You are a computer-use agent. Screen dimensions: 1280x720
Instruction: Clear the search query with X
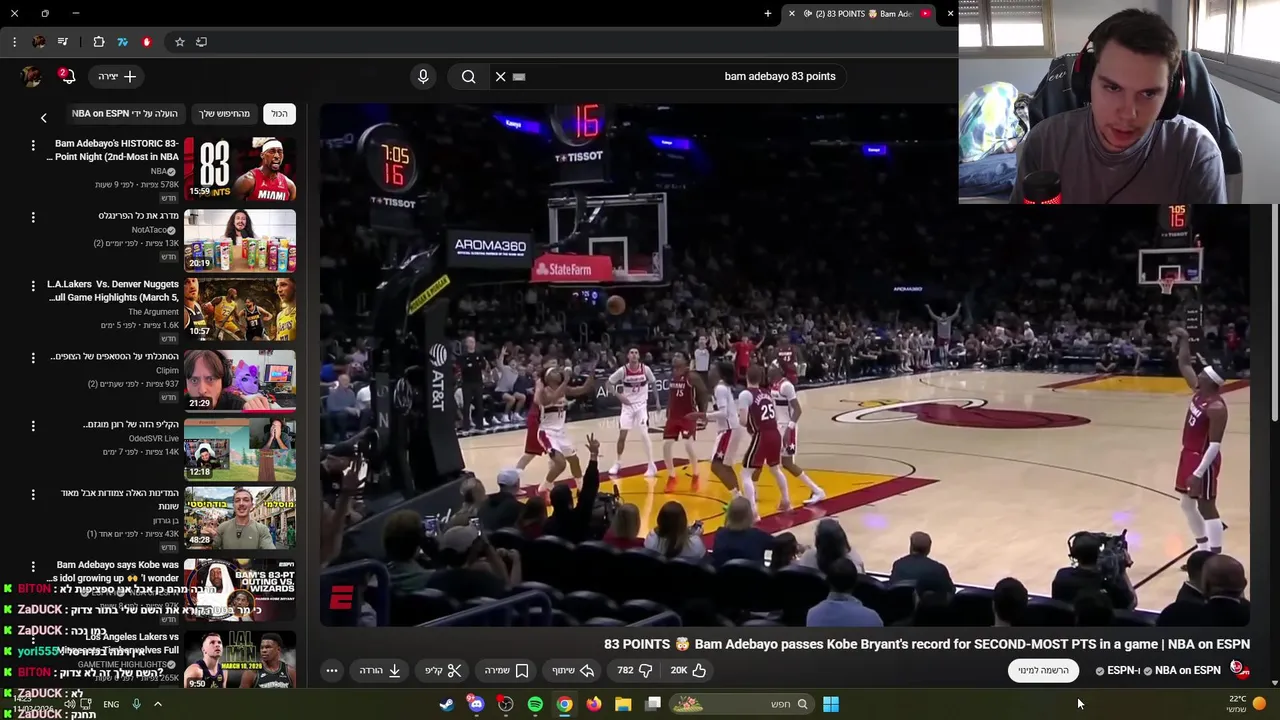click(x=501, y=76)
